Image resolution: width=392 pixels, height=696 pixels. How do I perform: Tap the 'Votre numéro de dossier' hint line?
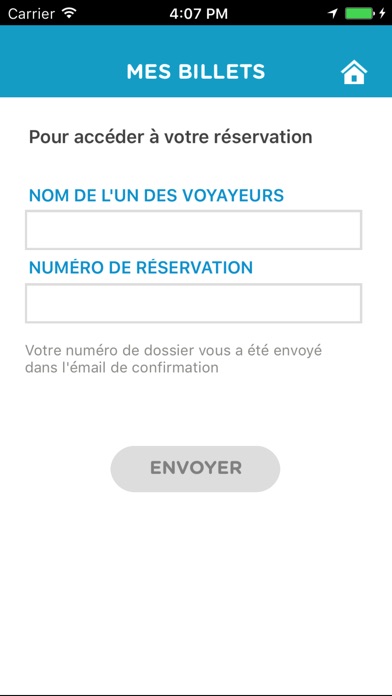click(x=174, y=351)
